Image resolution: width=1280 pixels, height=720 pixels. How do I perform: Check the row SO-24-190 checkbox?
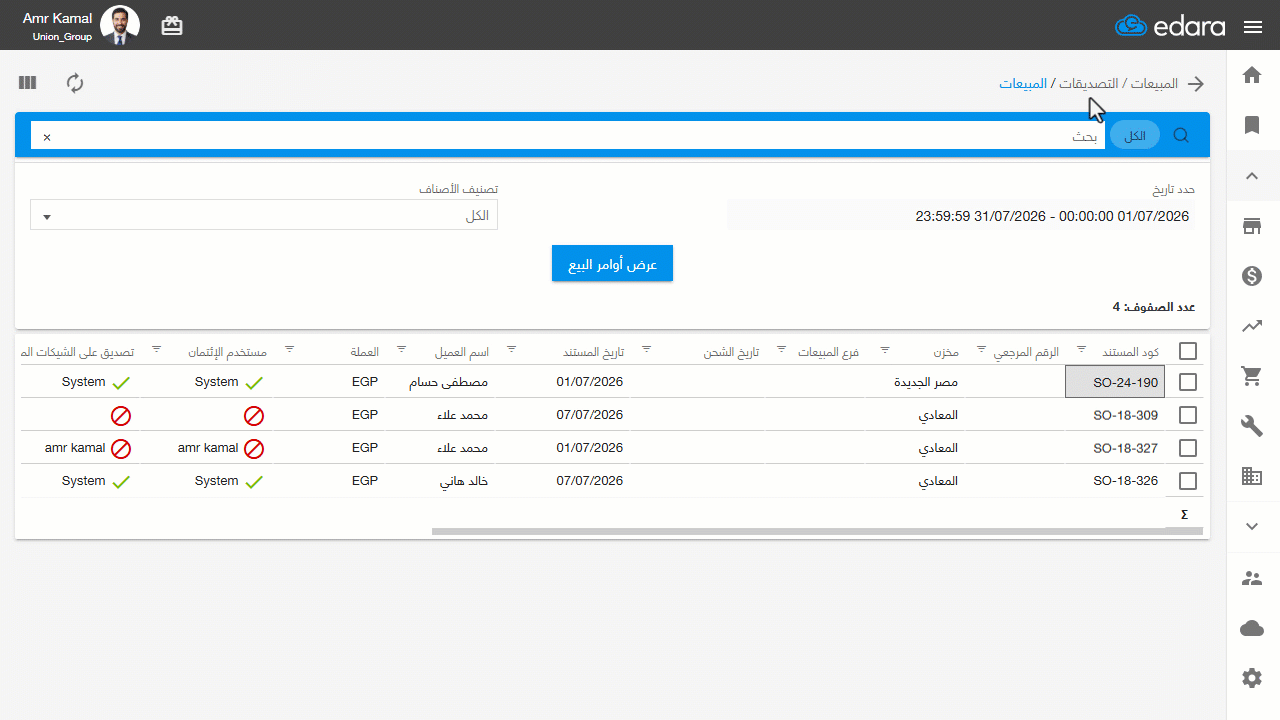click(x=1188, y=382)
